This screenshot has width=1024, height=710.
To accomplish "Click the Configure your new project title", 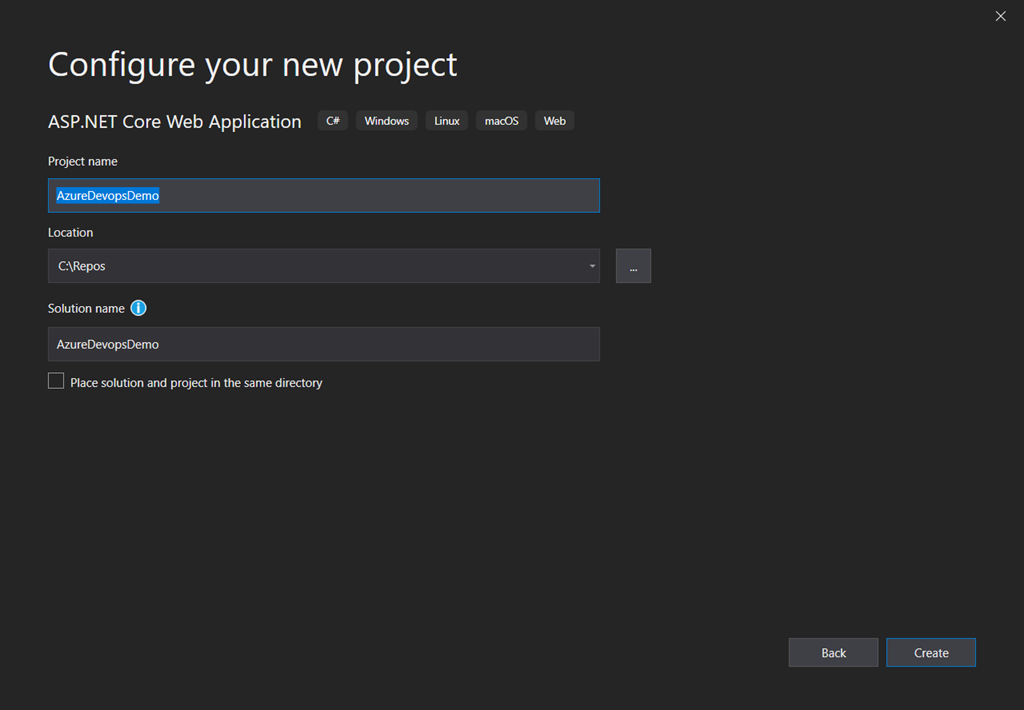I will click(253, 65).
